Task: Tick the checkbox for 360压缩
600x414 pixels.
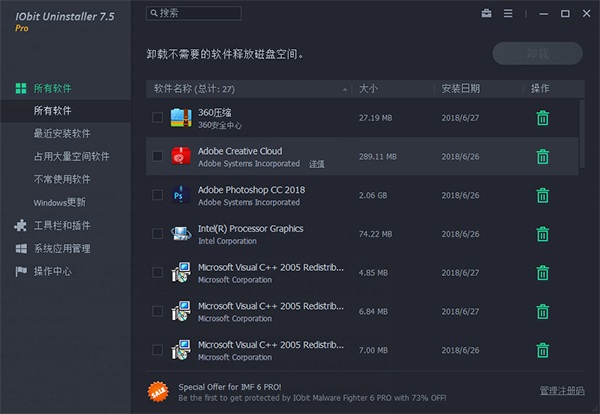Action: [157, 117]
